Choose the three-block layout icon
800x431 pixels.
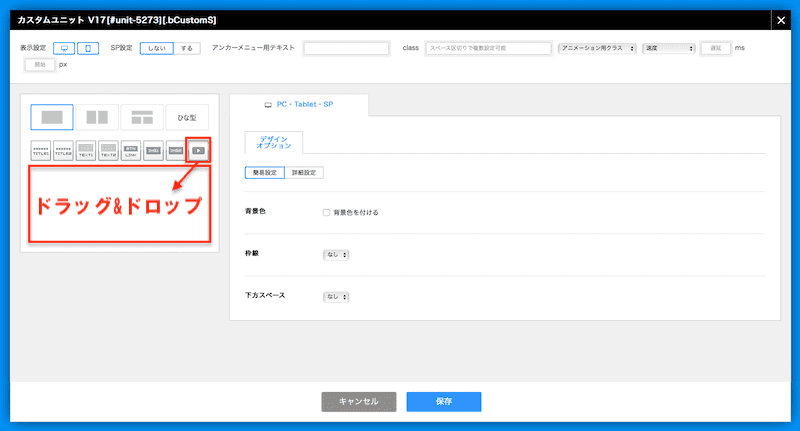142,117
